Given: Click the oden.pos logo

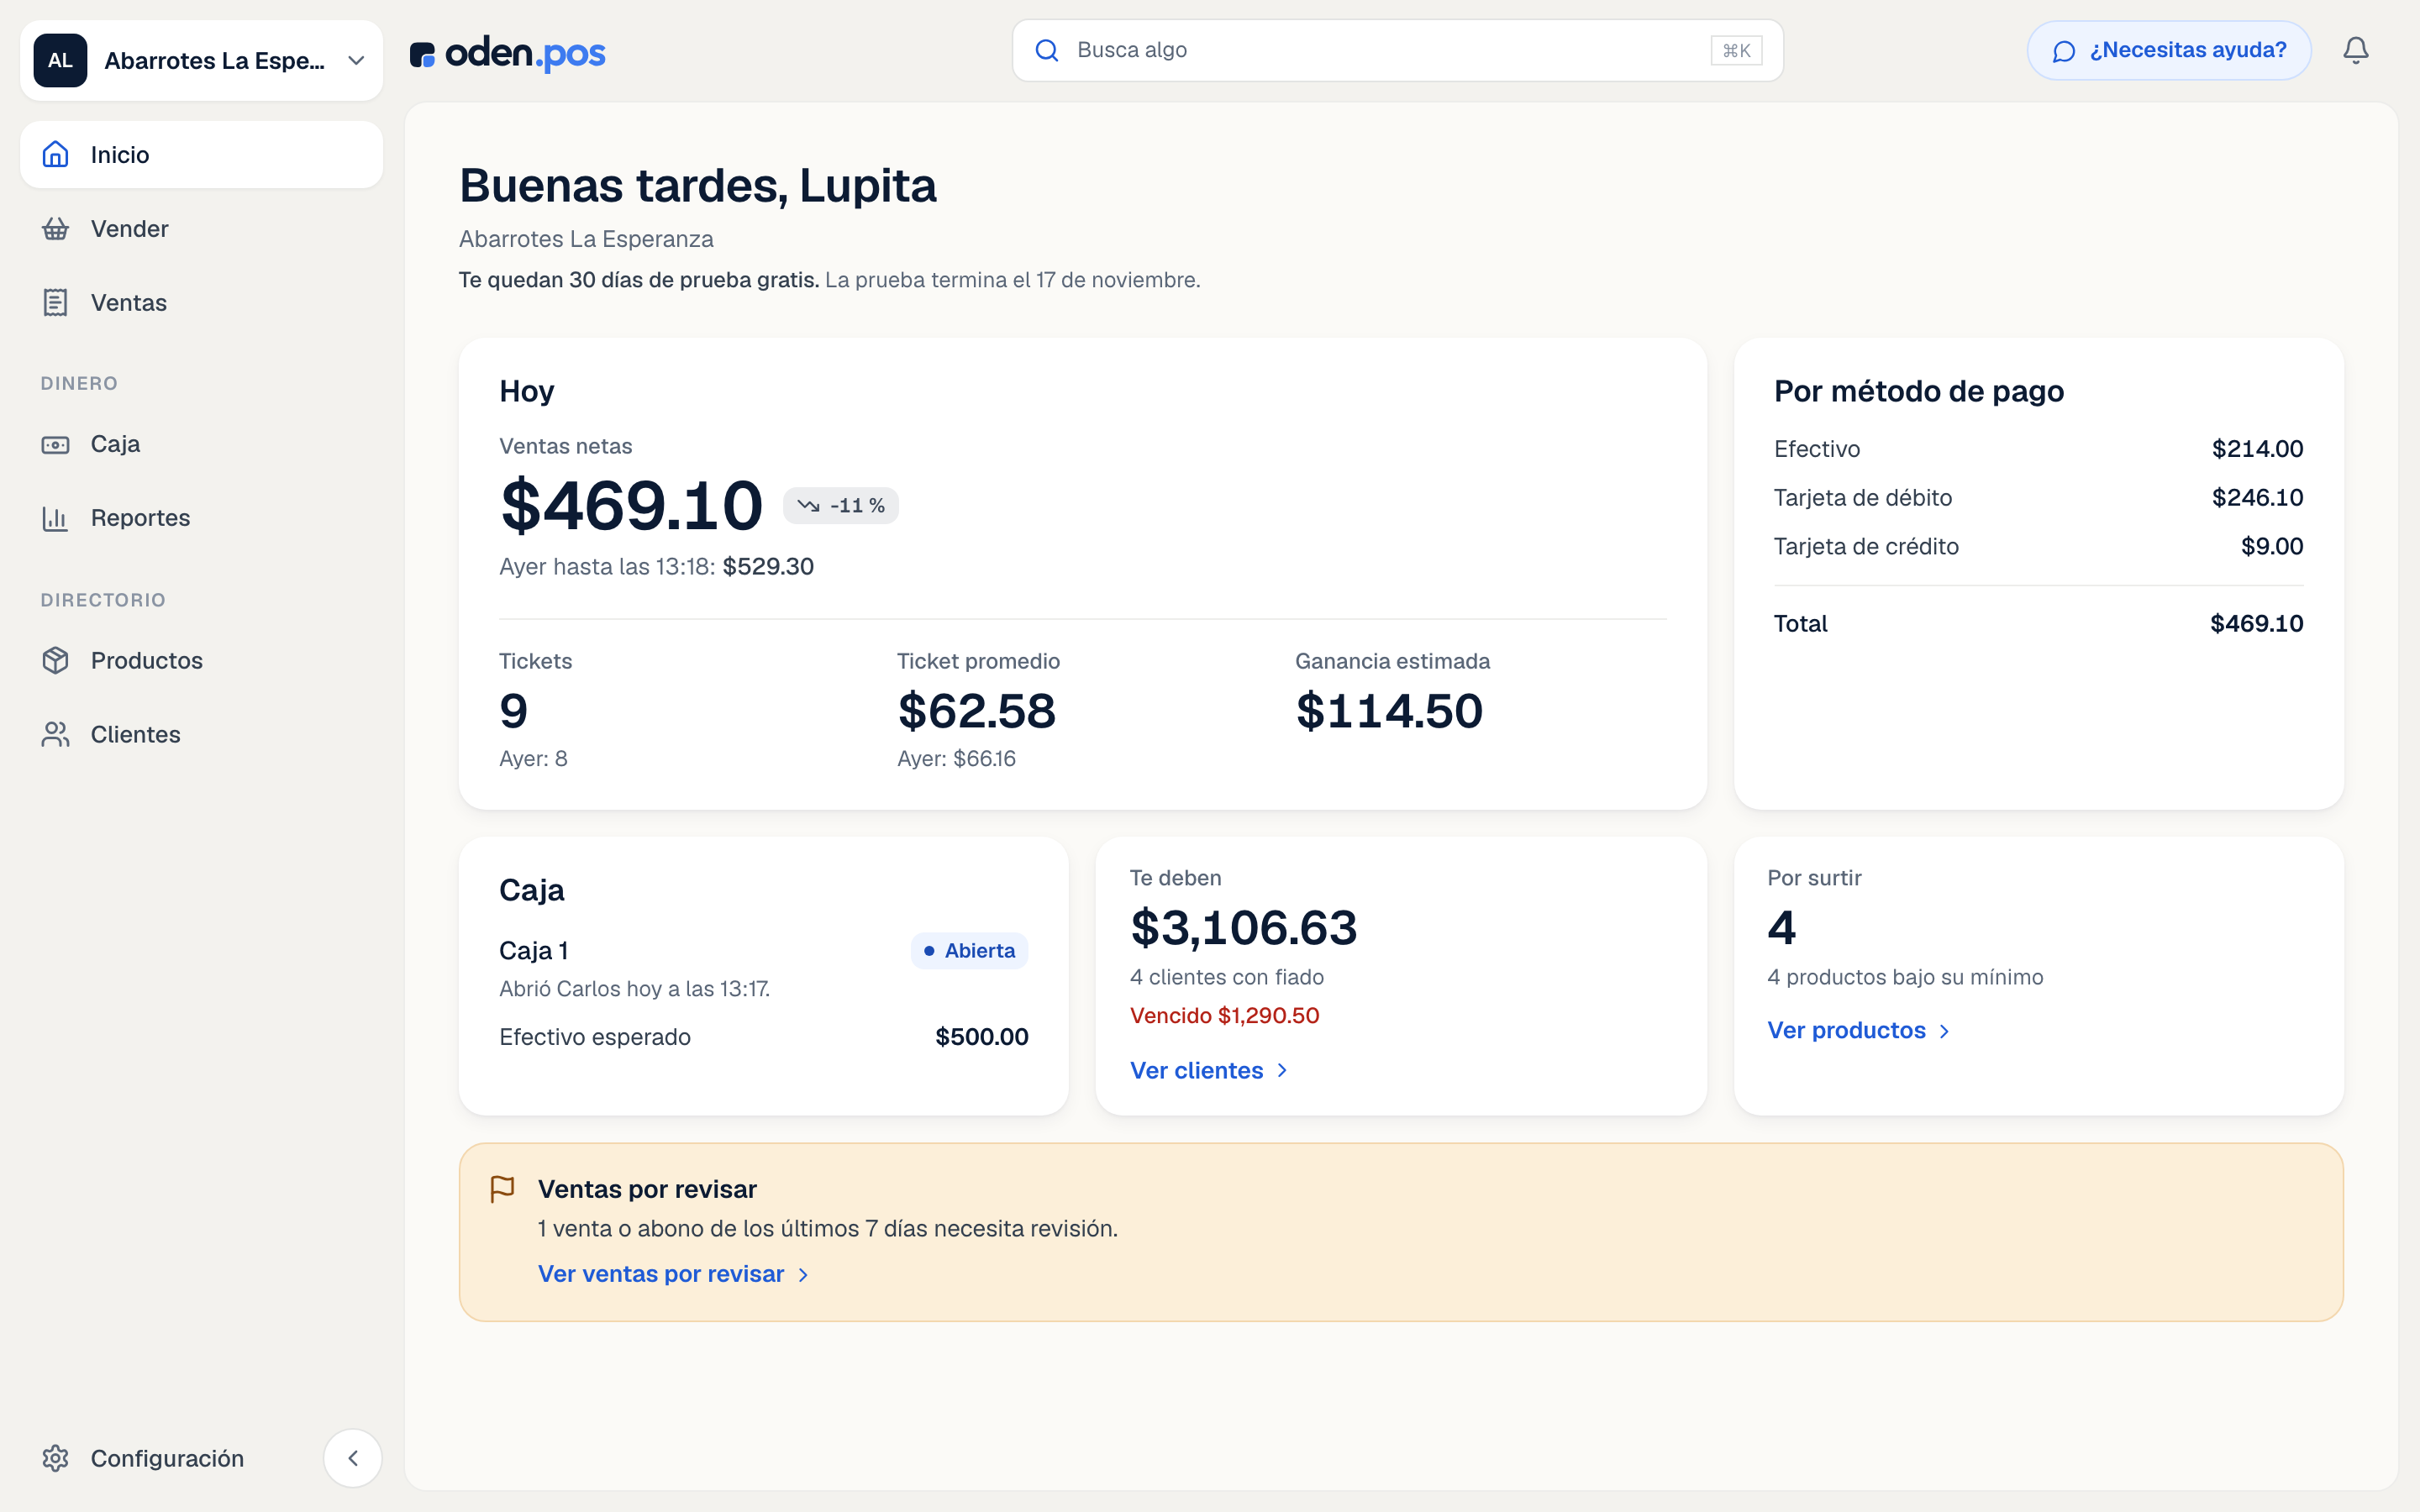Looking at the screenshot, I should pyautogui.click(x=508, y=54).
